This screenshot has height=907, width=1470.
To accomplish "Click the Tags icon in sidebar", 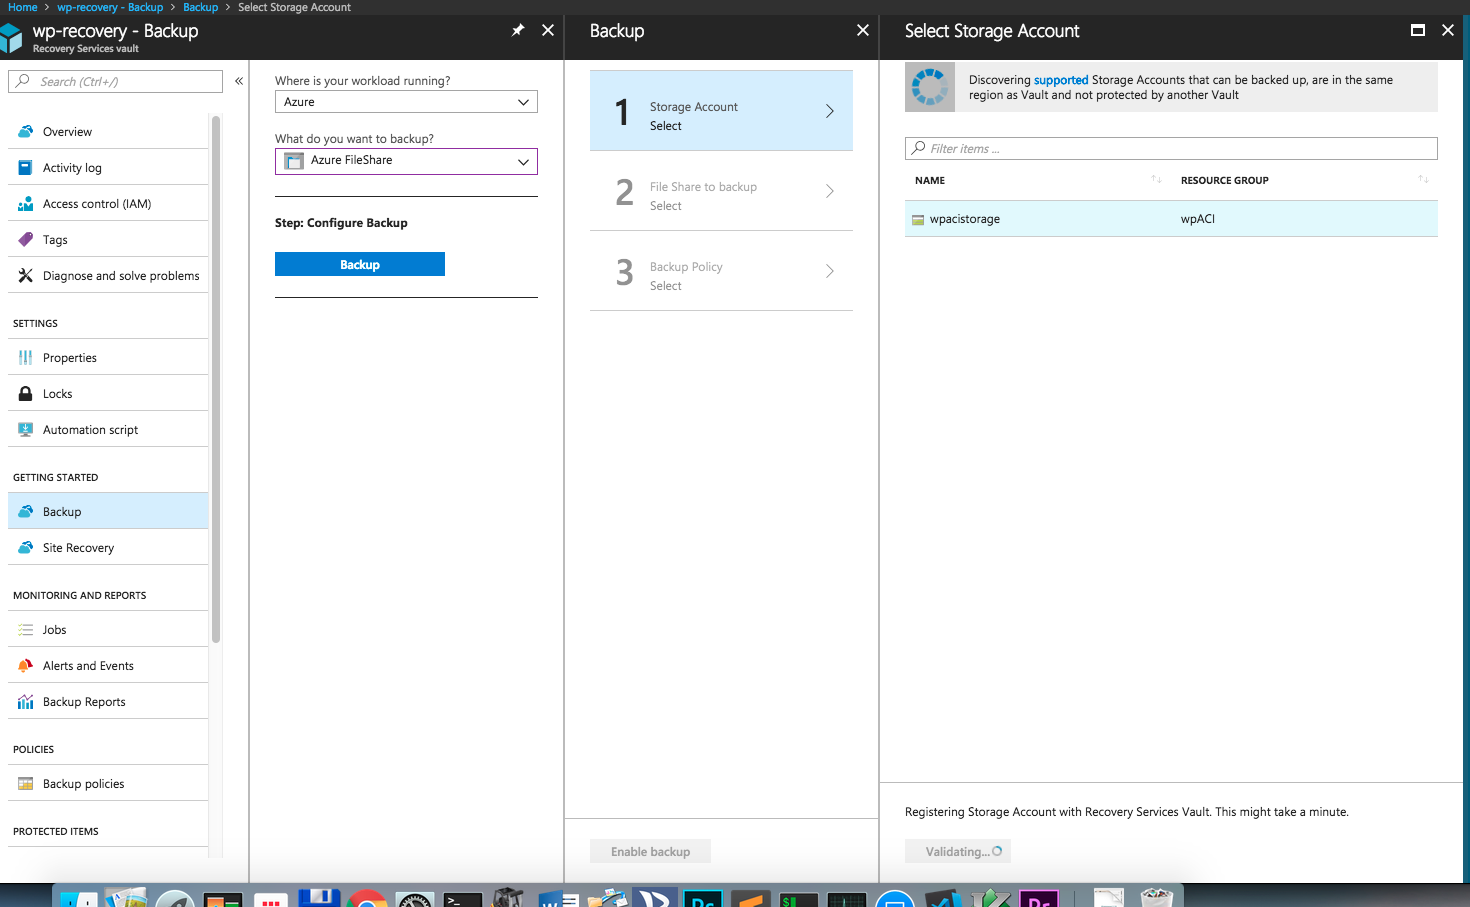I will (x=26, y=239).
